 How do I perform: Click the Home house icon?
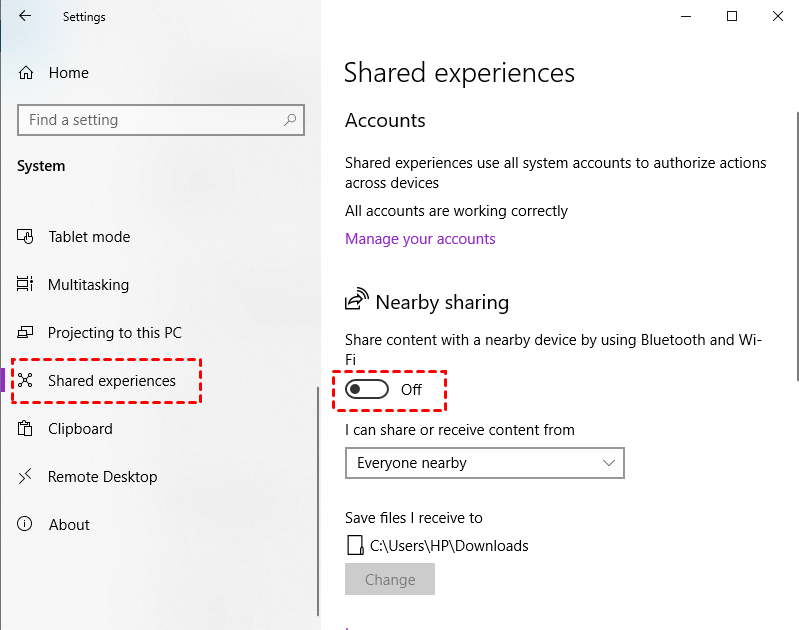tap(26, 73)
